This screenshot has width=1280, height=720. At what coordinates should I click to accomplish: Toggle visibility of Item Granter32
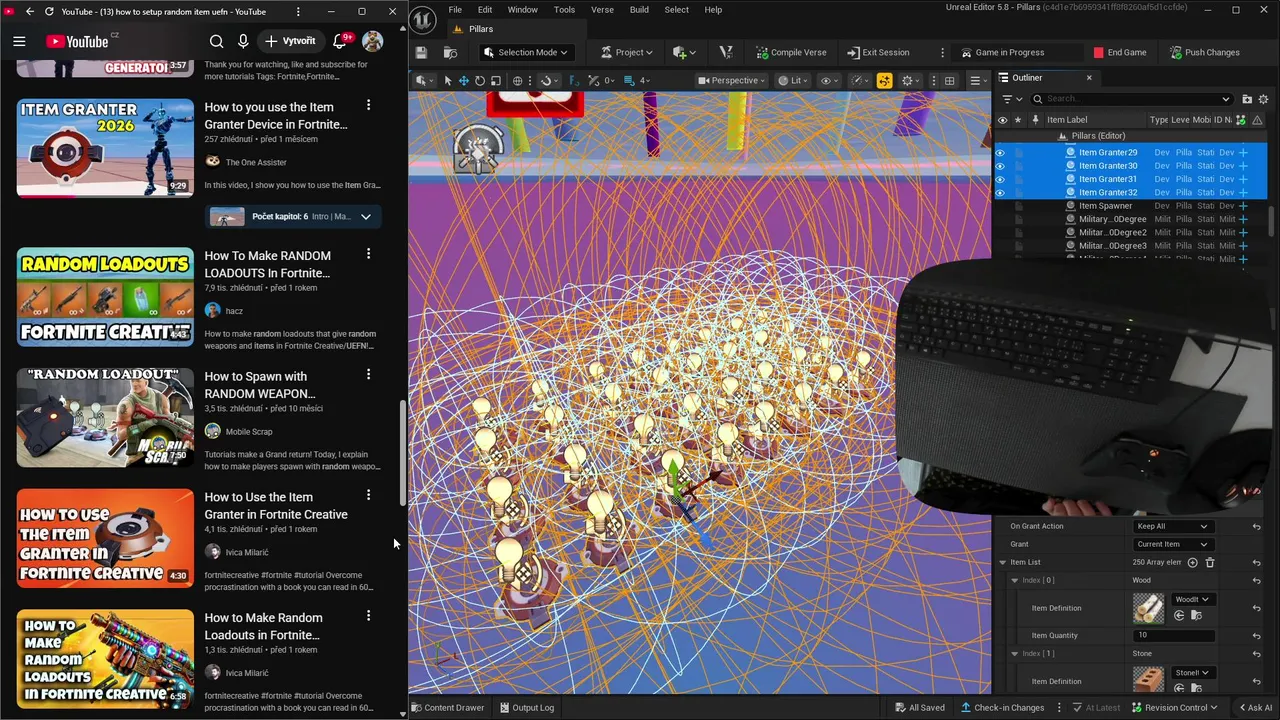[1000, 192]
